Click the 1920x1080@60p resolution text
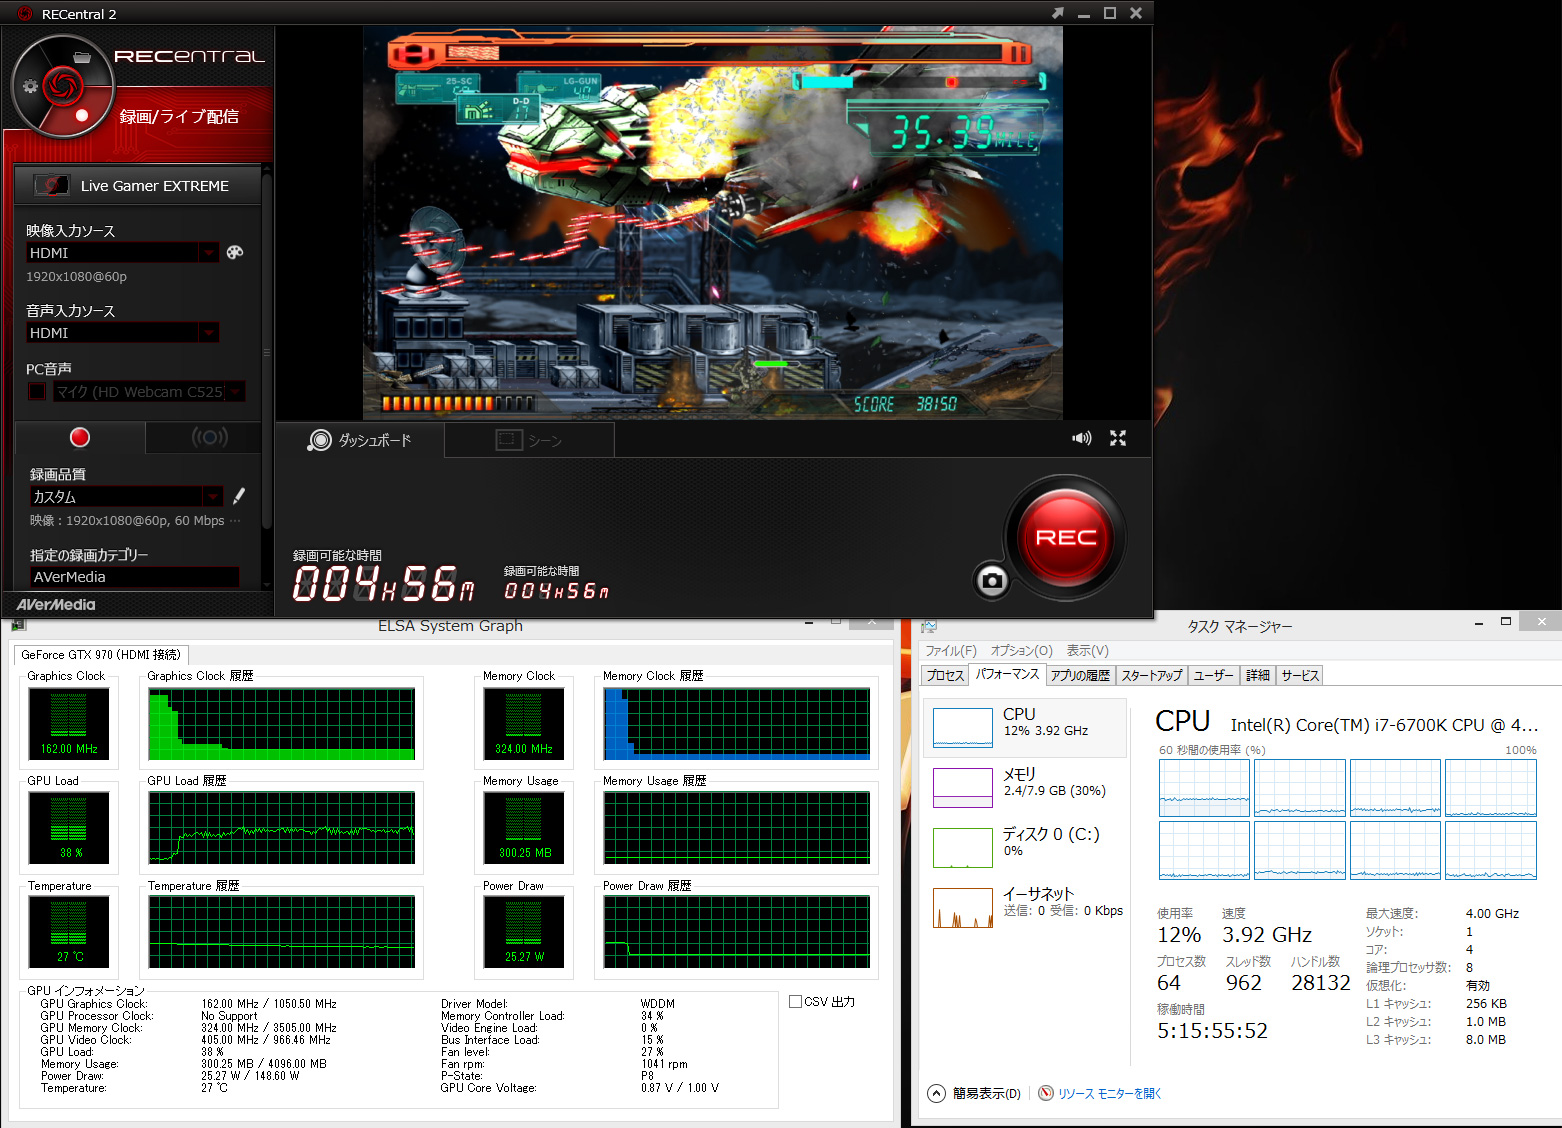1562x1128 pixels. point(76,277)
